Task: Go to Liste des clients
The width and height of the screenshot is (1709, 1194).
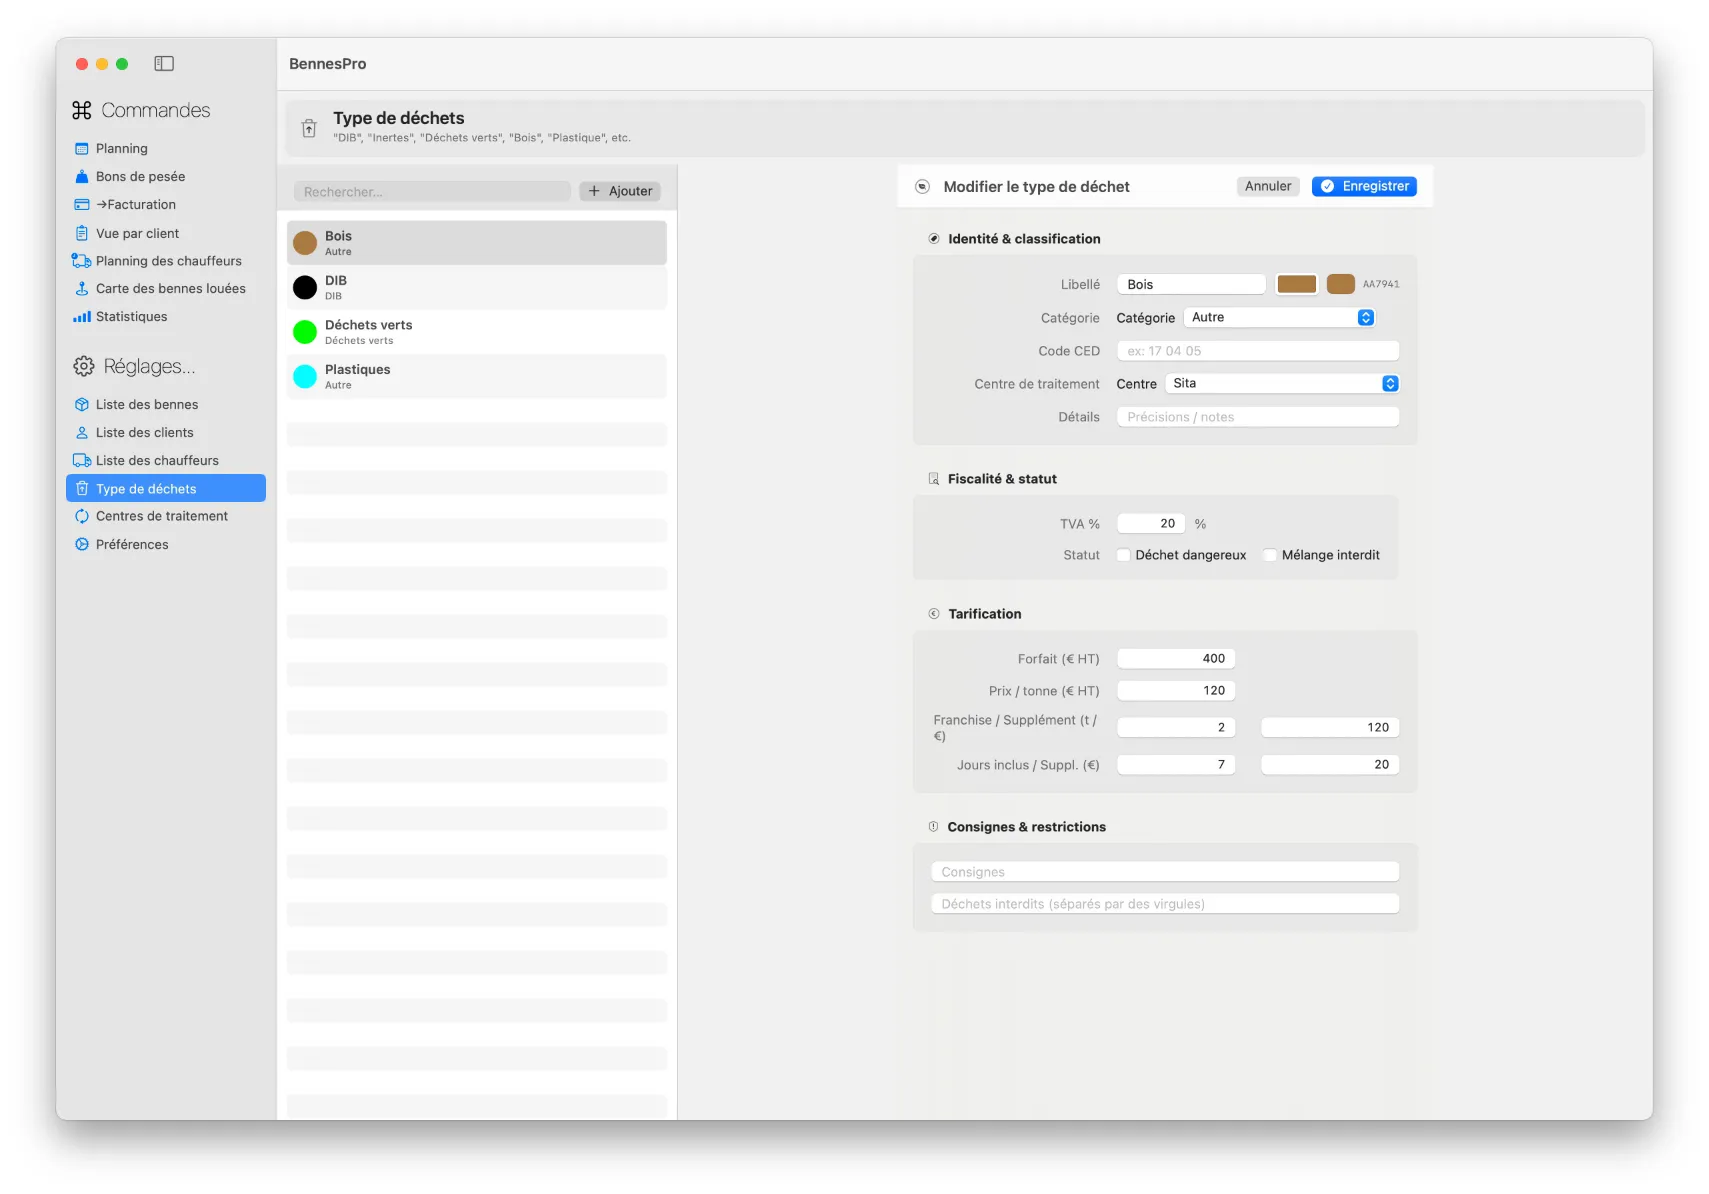Action: (144, 433)
